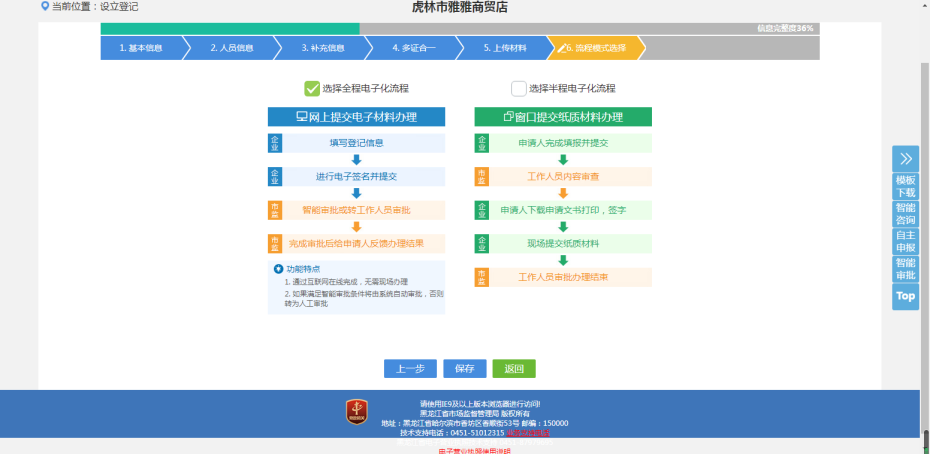
Task: Click the green 信息完整度 progress bar
Action: [230, 28]
